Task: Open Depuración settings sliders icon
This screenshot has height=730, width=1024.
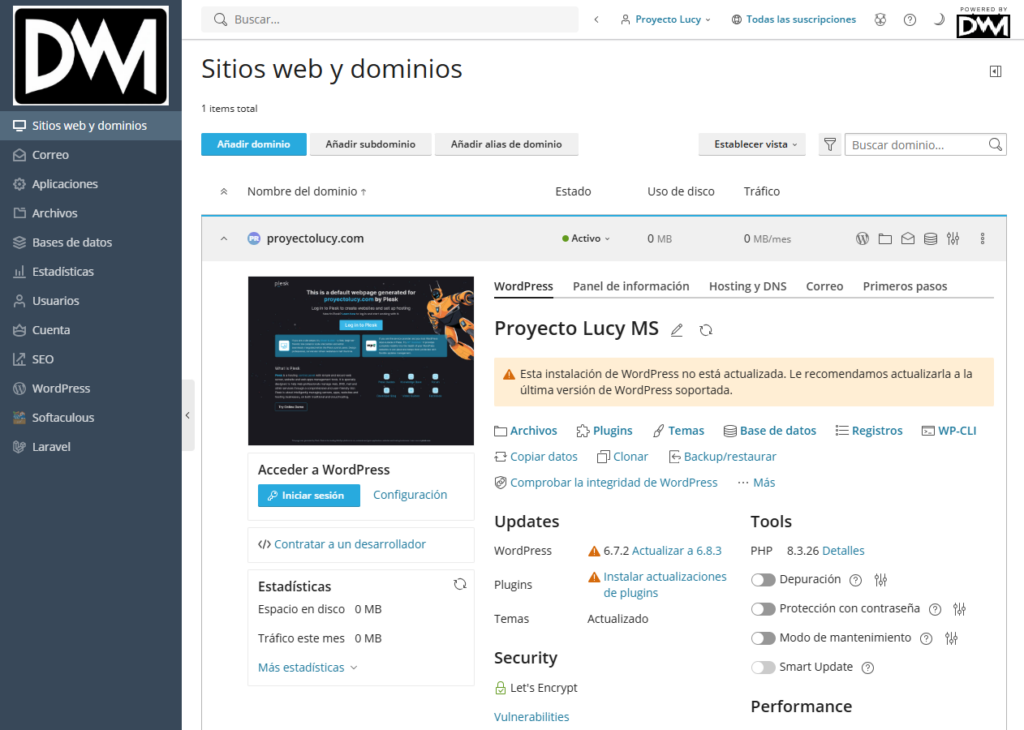Action: coord(881,580)
